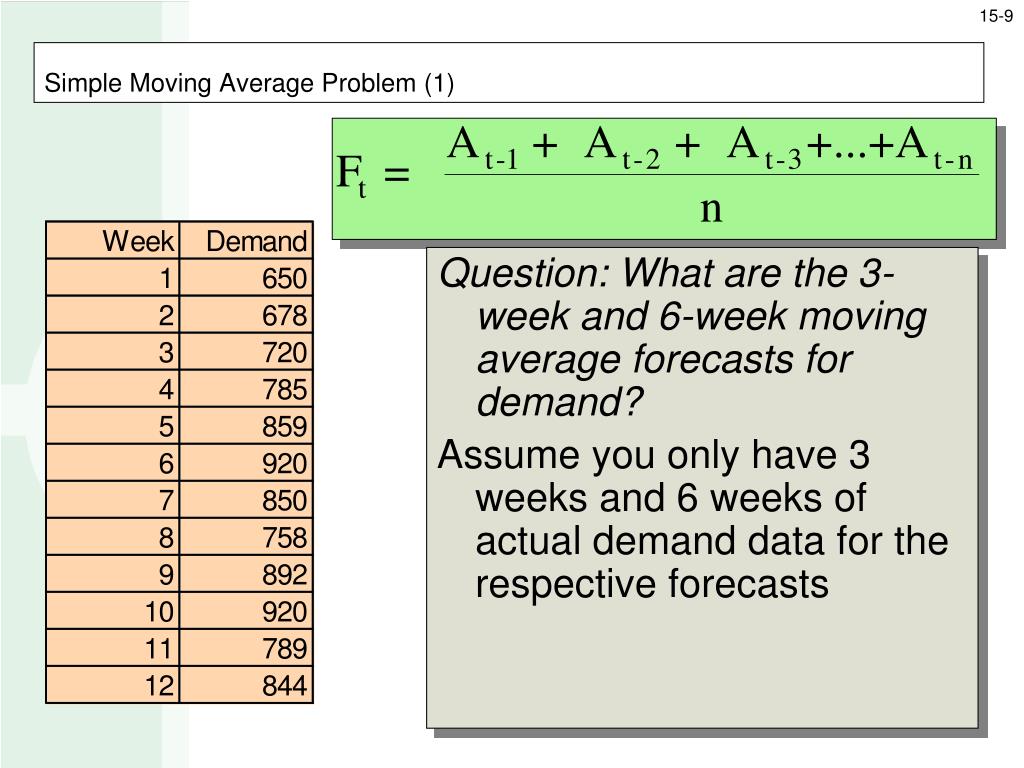Screen dimensions: 1024x768
Task: Select the italic 'Question:' text paragraph
Action: click(x=682, y=337)
